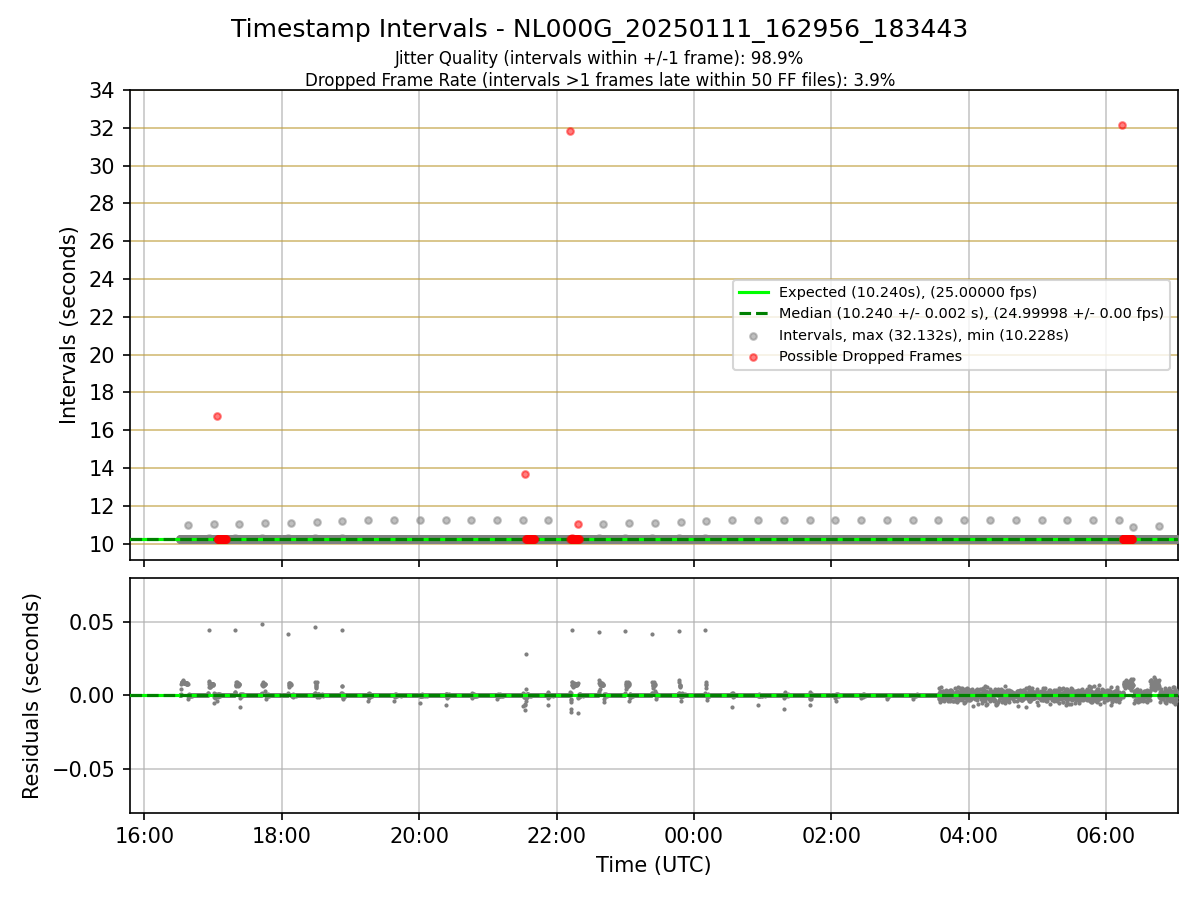Click the '22:00' x-axis tick label
The width and height of the screenshot is (1200, 900).
[556, 834]
